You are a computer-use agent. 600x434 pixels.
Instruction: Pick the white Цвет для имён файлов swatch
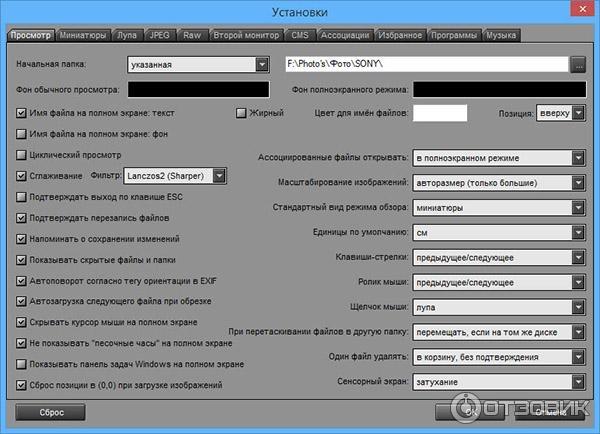click(440, 113)
